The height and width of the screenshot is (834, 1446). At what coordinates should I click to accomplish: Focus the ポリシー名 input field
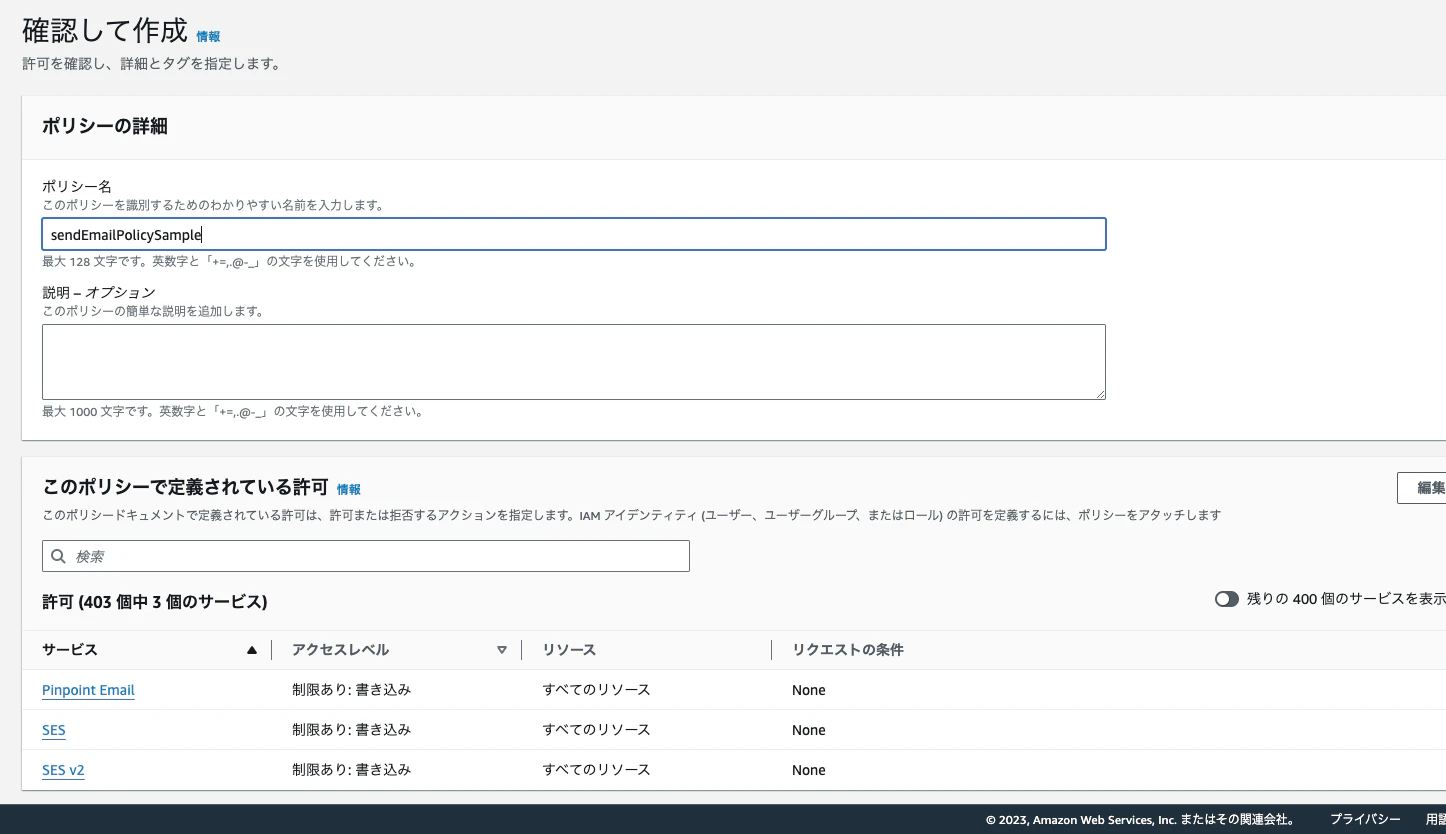574,234
